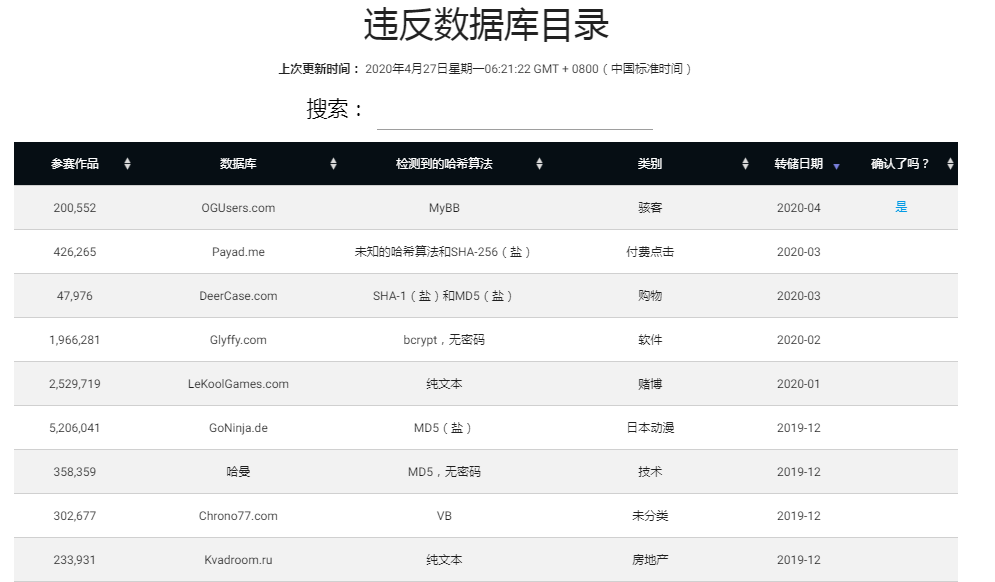Sort by the 确认了吗？ column arrows

(x=950, y=164)
